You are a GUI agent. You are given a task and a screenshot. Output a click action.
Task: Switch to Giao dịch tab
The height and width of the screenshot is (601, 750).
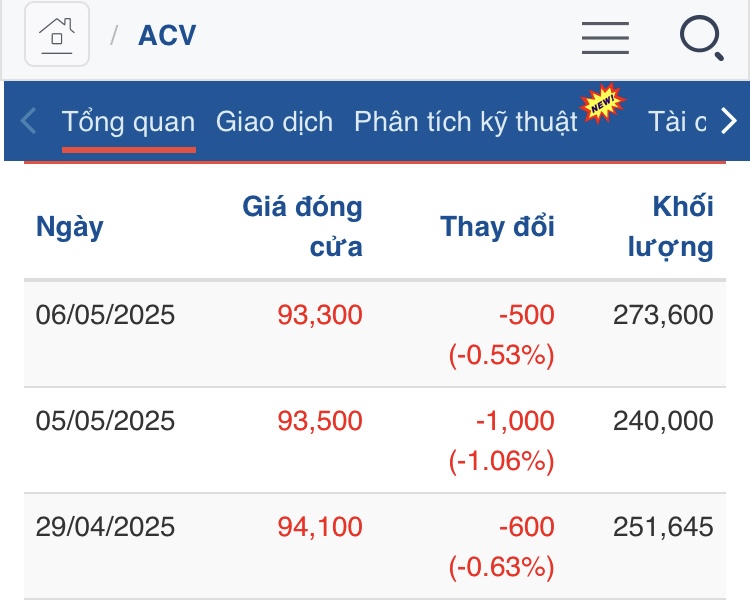[274, 122]
